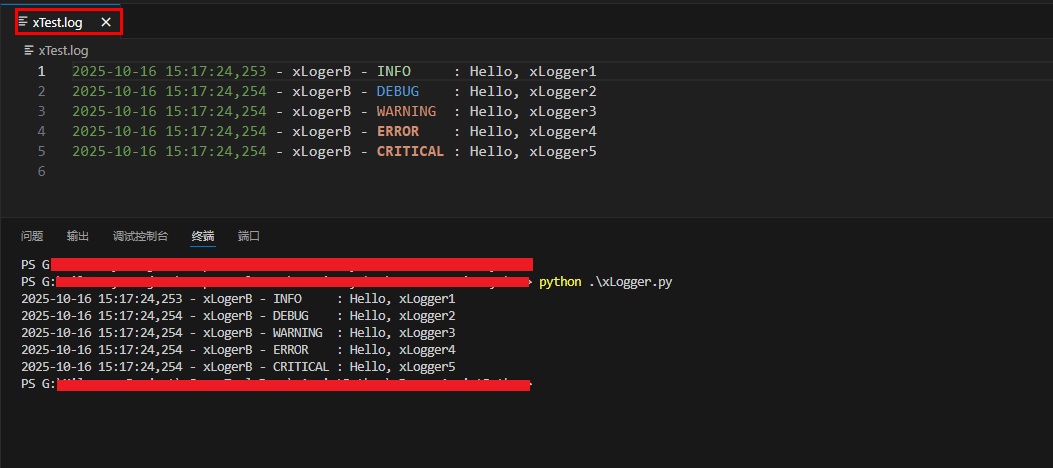Image resolution: width=1053 pixels, height=468 pixels.
Task: Click editor timestamp 2025-10-16 15:17:24,253
Action: 169,72
